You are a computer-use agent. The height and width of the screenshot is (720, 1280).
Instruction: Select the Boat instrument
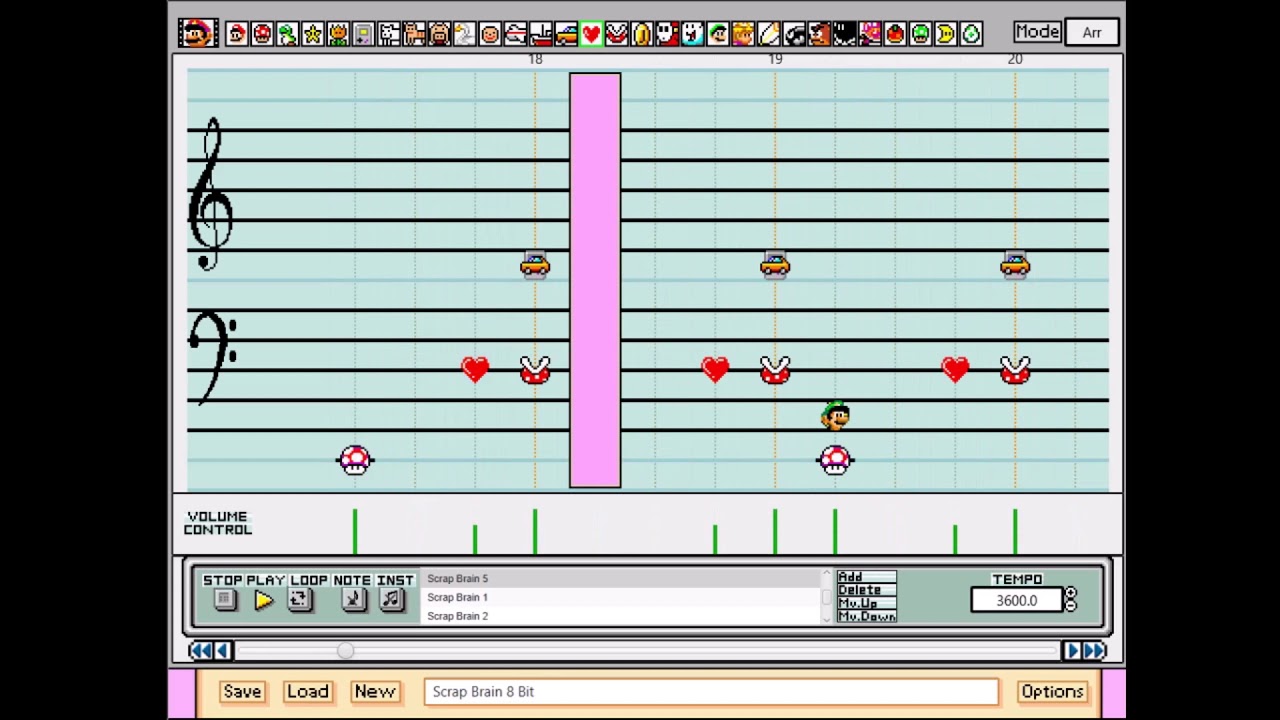click(x=541, y=34)
